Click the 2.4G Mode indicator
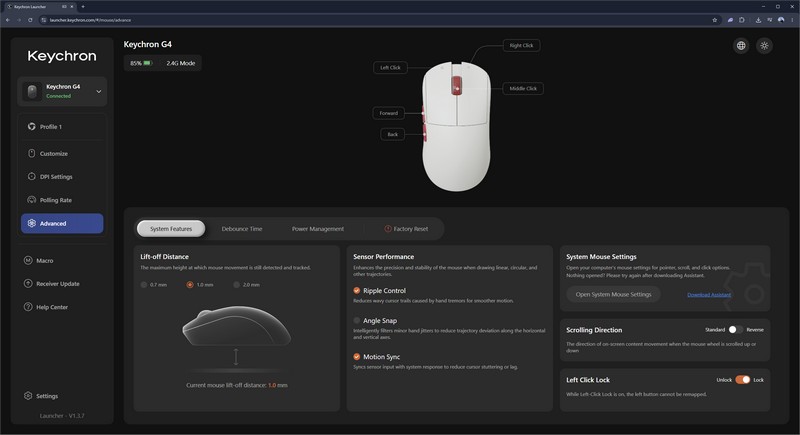Viewport: 800px width, 435px height. [x=181, y=63]
